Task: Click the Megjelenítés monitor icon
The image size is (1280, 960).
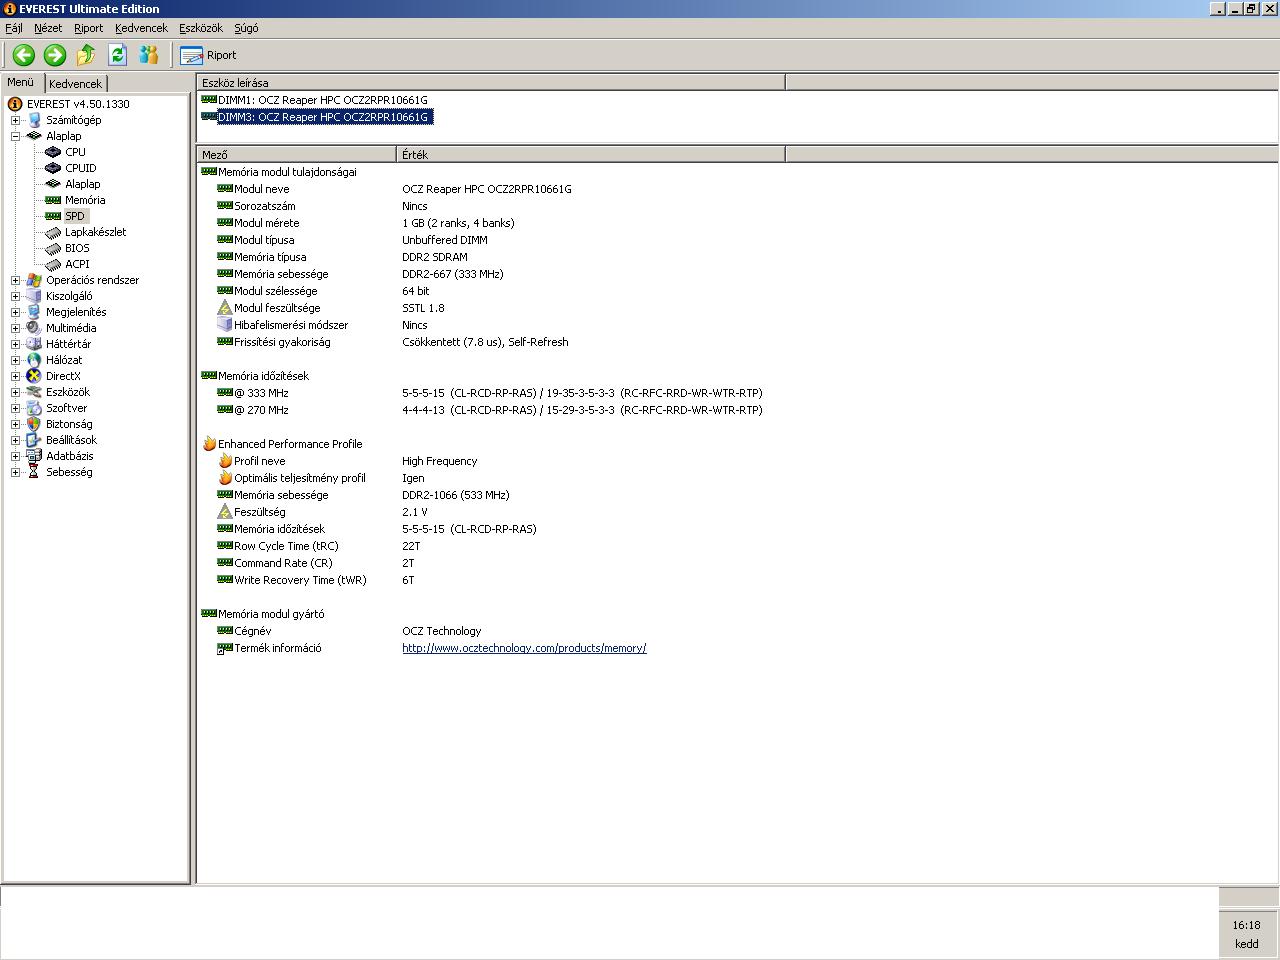Action: pos(34,312)
